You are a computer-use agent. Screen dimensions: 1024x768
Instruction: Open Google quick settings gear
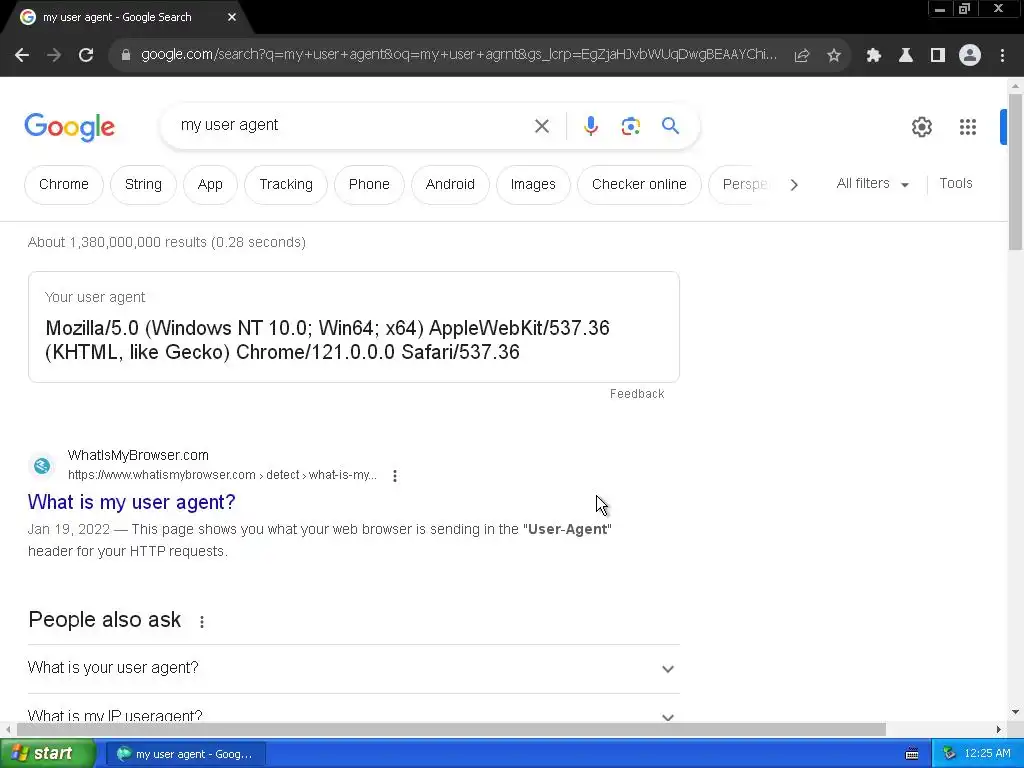921,127
